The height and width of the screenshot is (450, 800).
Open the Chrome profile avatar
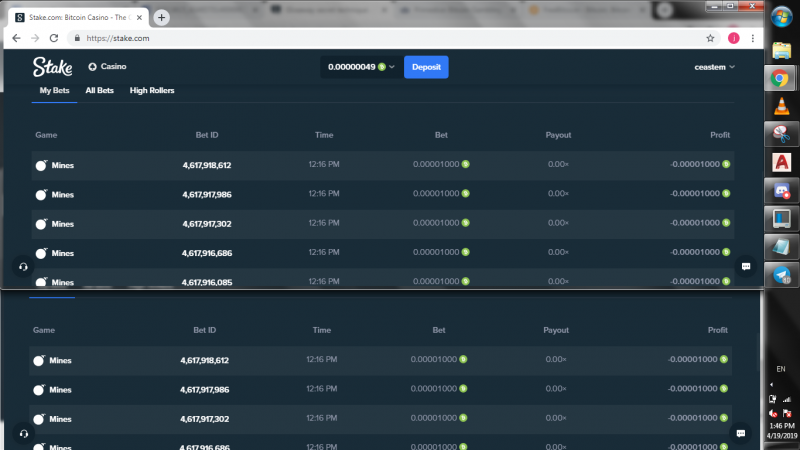click(734, 38)
